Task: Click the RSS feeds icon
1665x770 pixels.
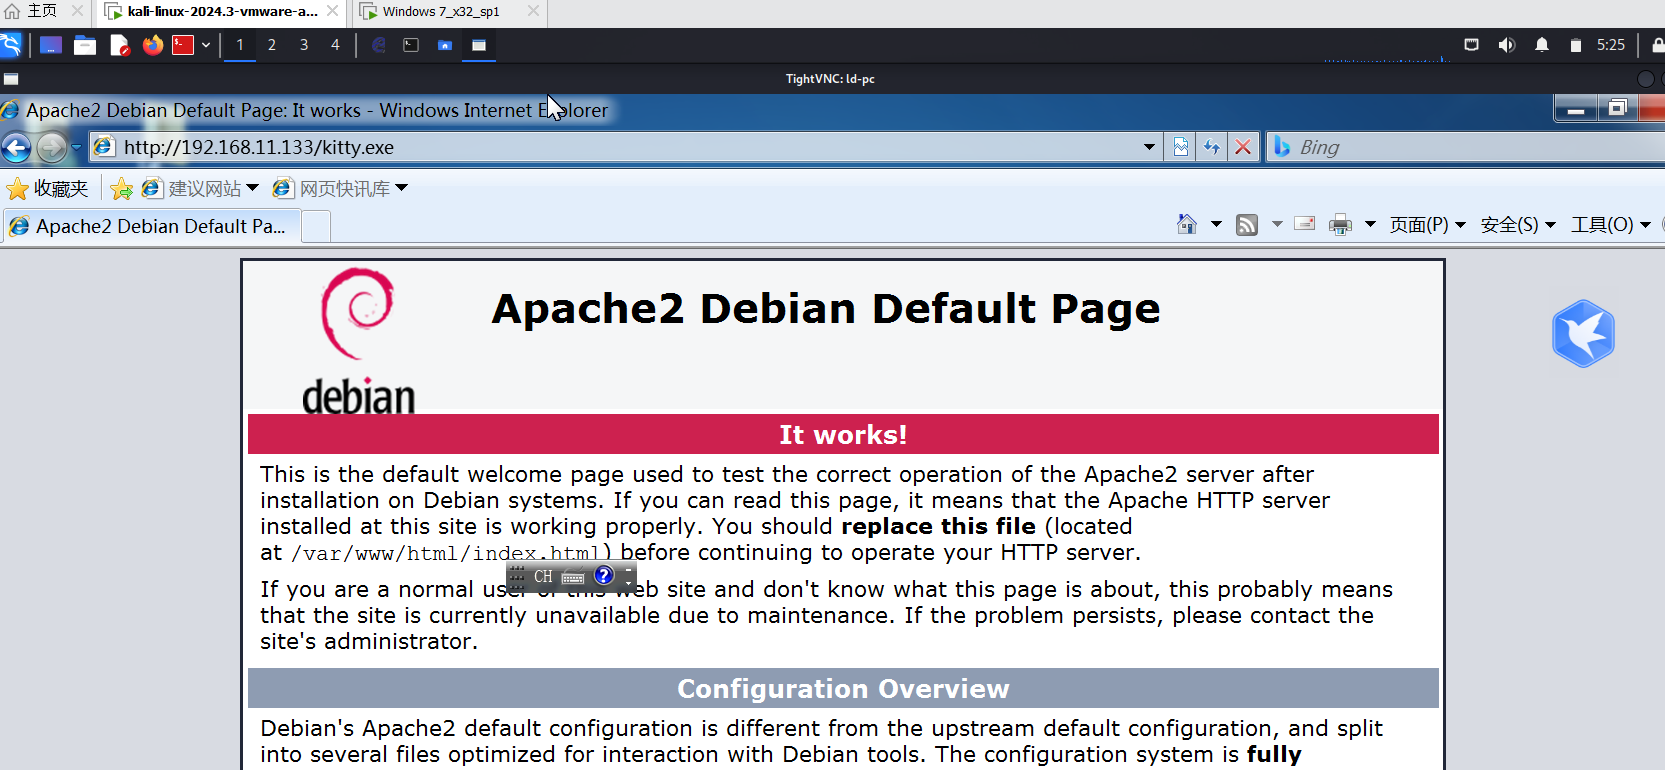Action: (1247, 224)
